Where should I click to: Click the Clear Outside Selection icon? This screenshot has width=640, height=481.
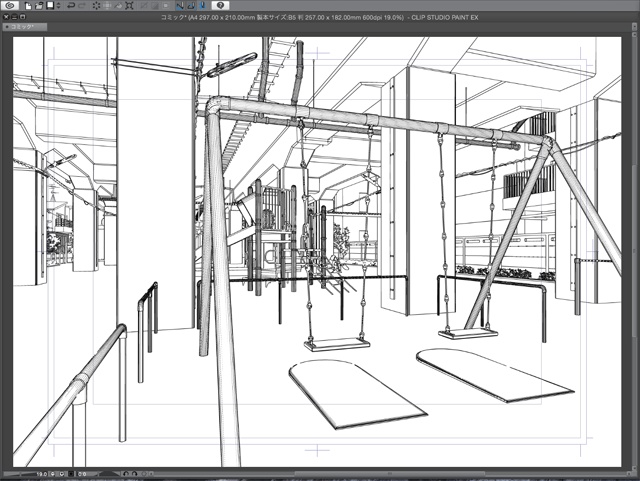pos(107,6)
